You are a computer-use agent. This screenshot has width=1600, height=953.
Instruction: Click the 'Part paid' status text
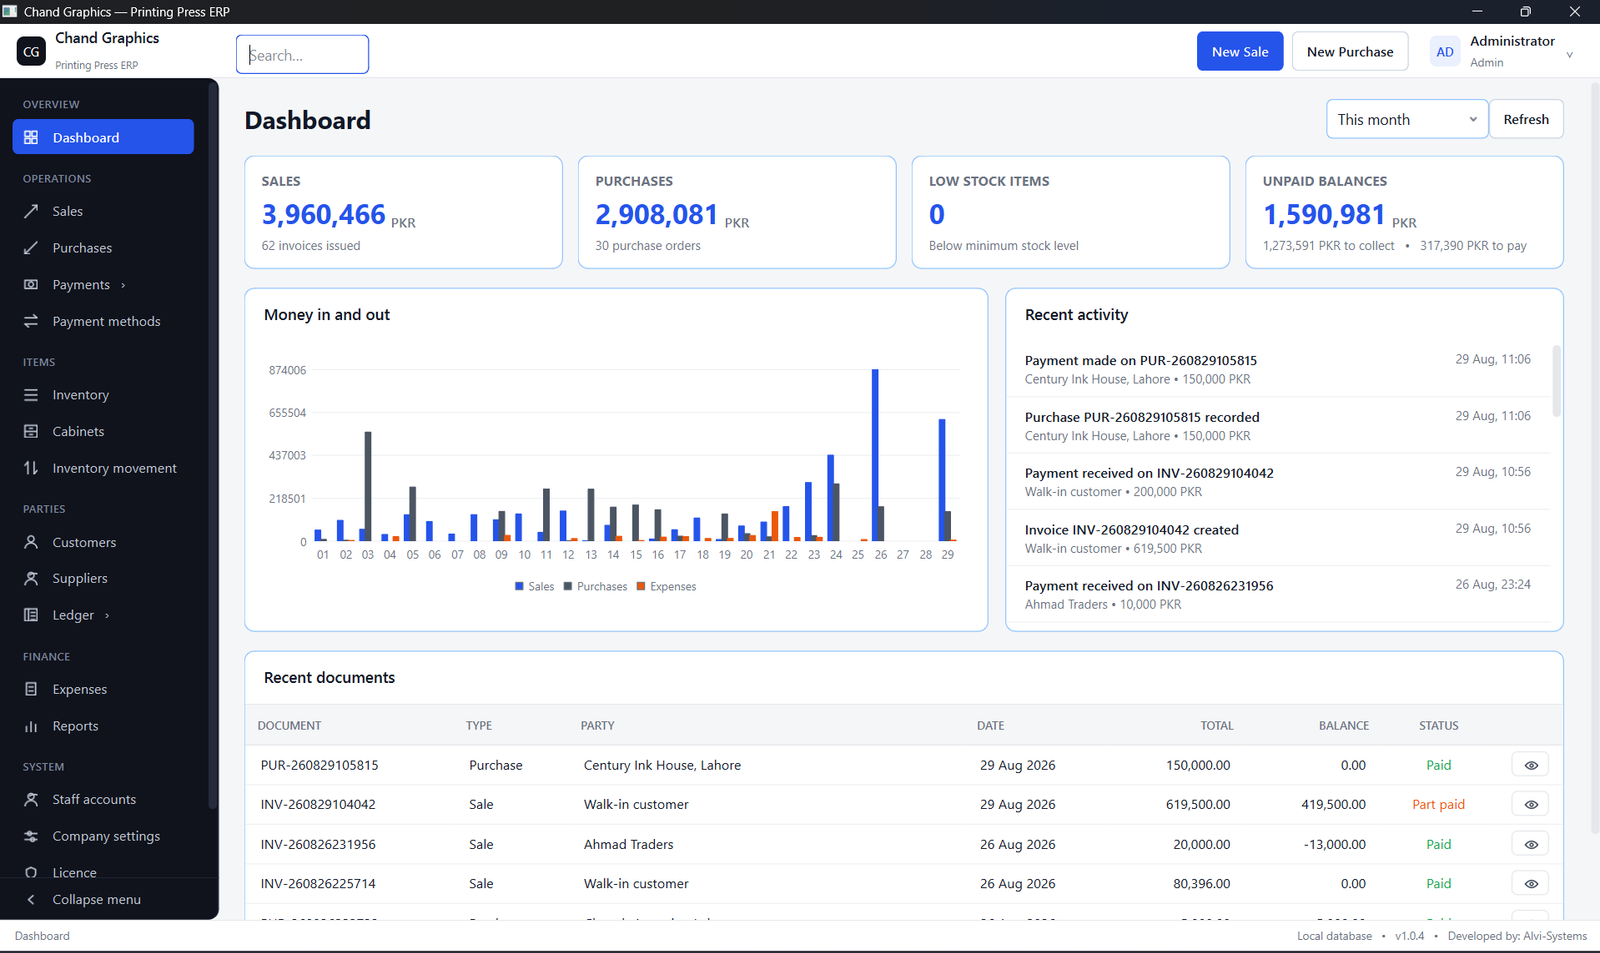coord(1438,804)
